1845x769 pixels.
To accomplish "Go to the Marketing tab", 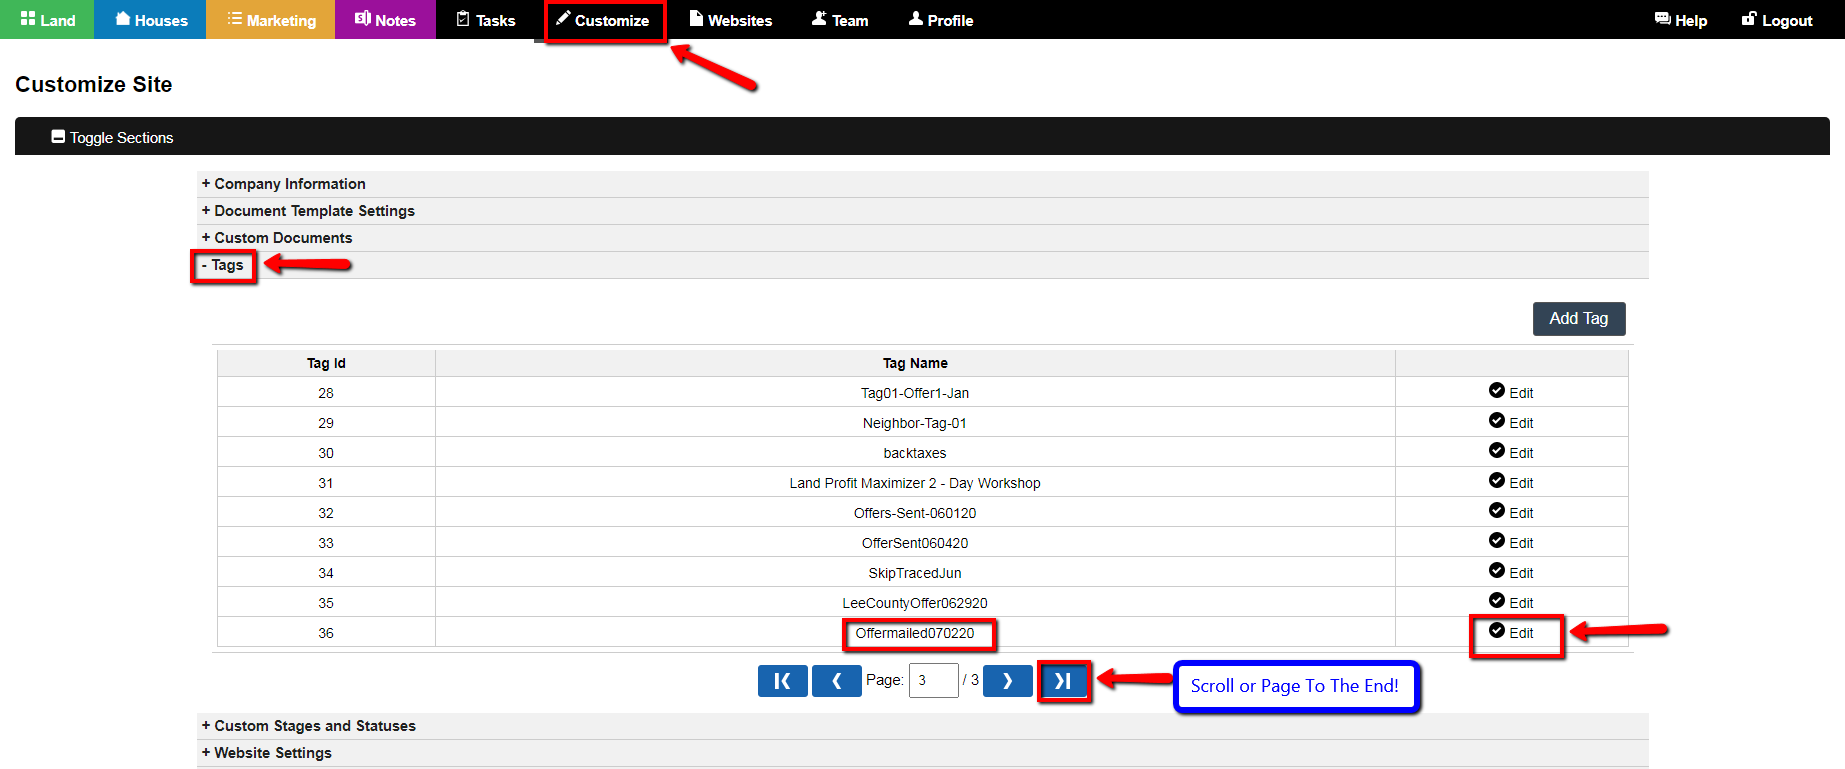I will pyautogui.click(x=270, y=20).
